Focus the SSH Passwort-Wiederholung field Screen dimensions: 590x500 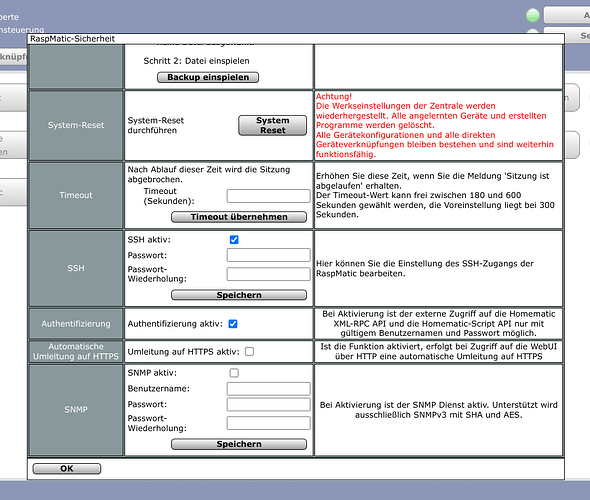coord(268,274)
